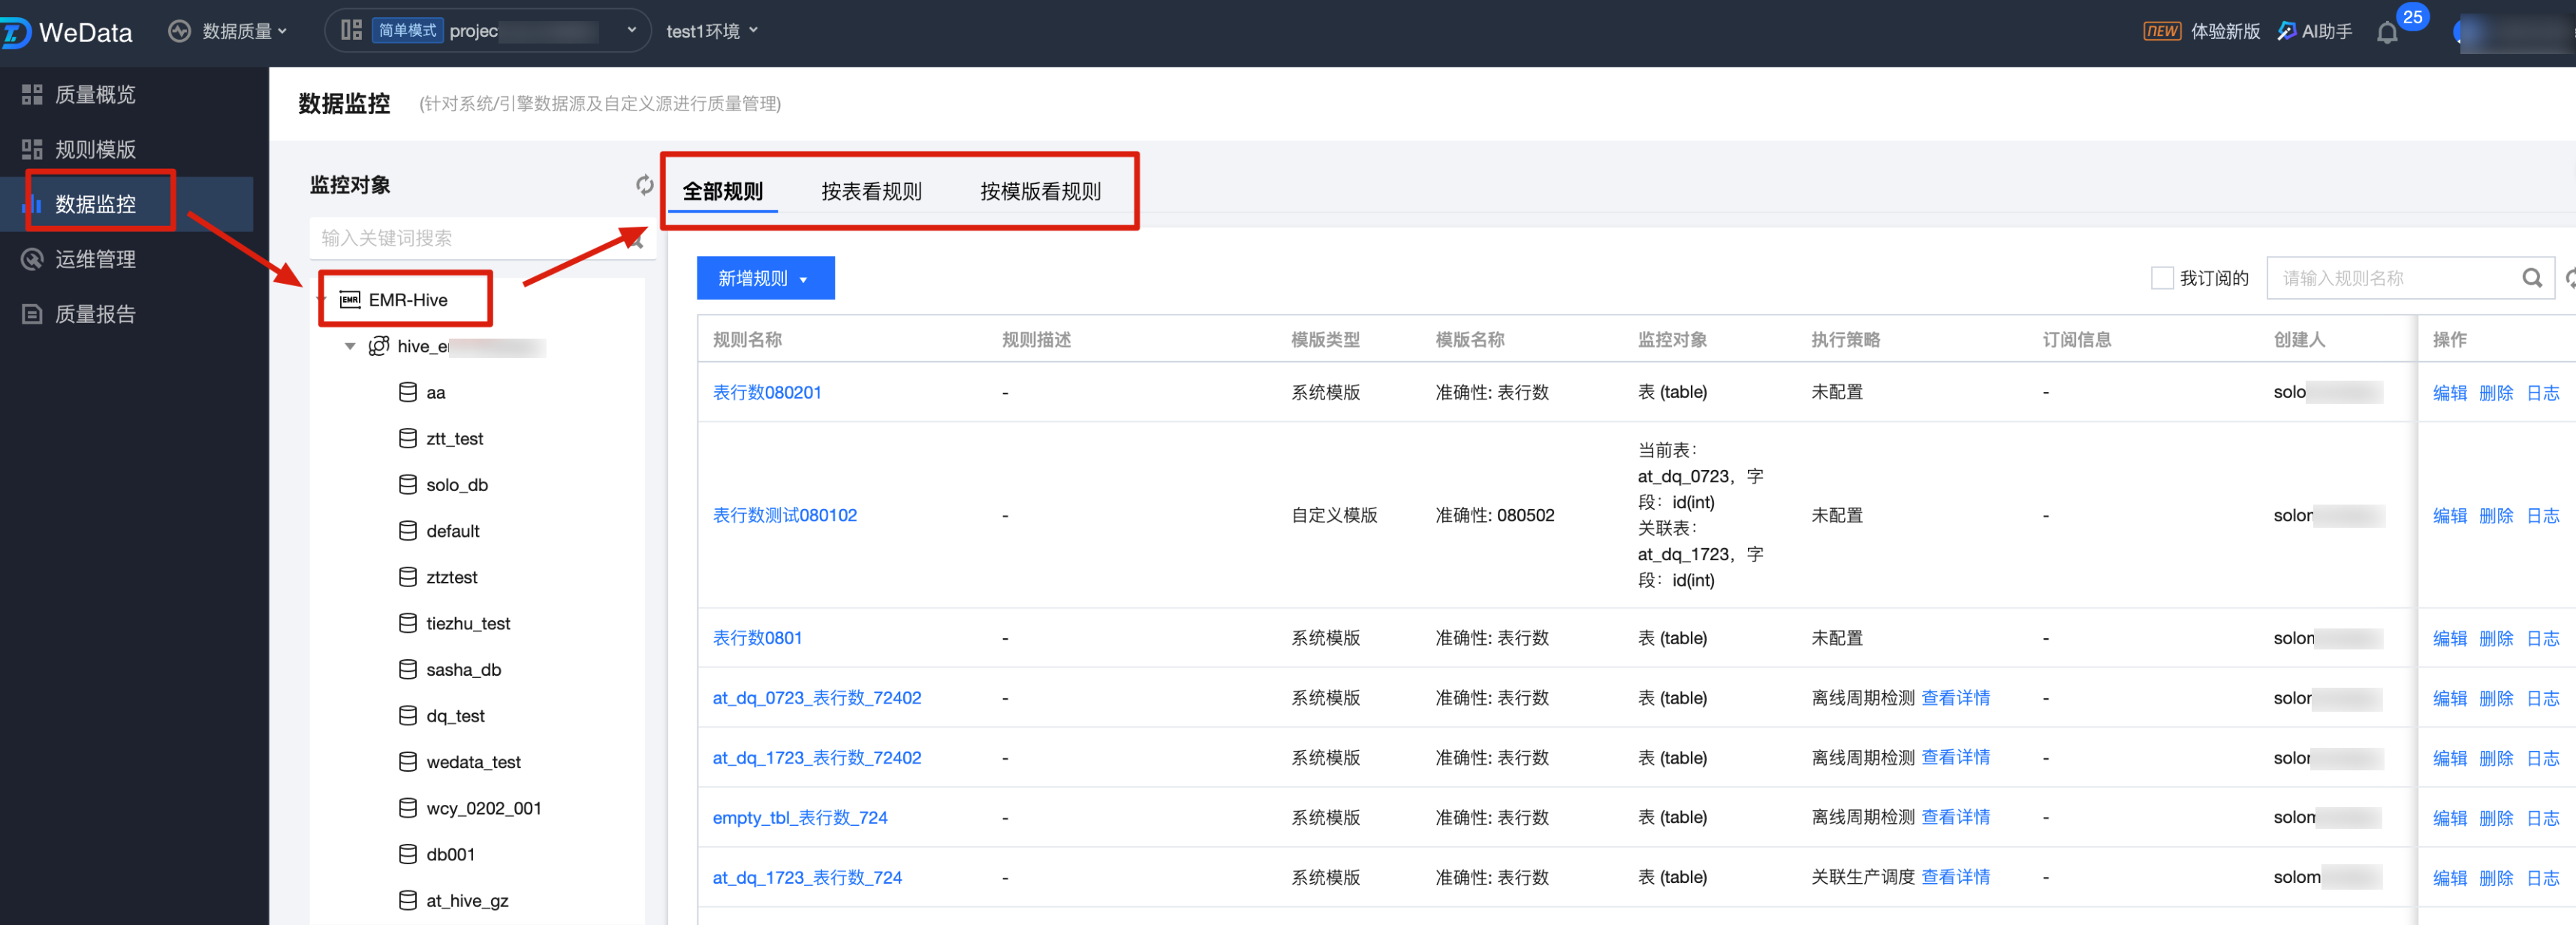
Task: Click the notification bell icon
Action: pyautogui.click(x=2387, y=33)
